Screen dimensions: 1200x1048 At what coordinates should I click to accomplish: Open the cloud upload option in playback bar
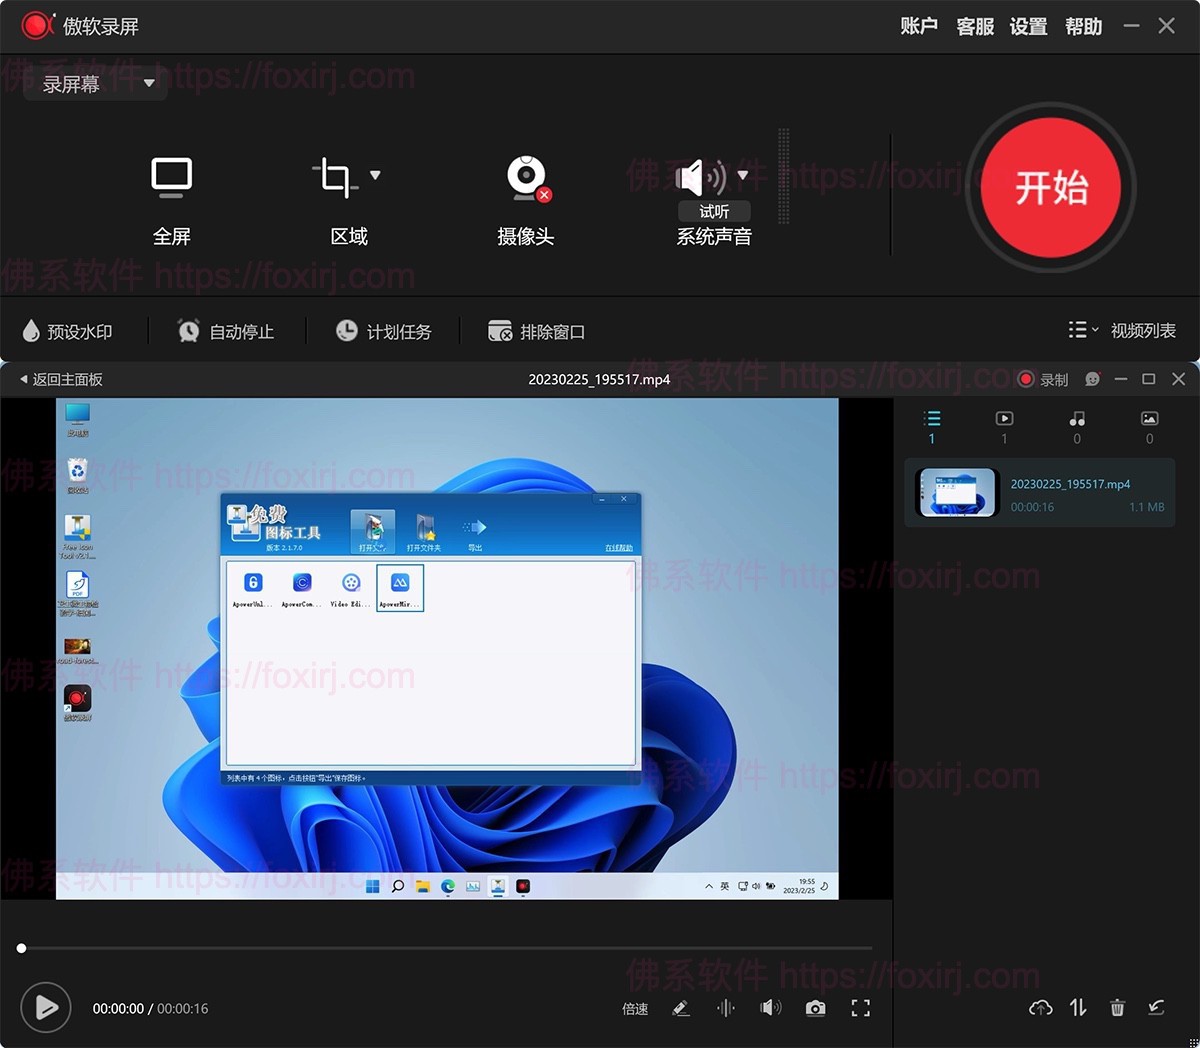1040,1008
